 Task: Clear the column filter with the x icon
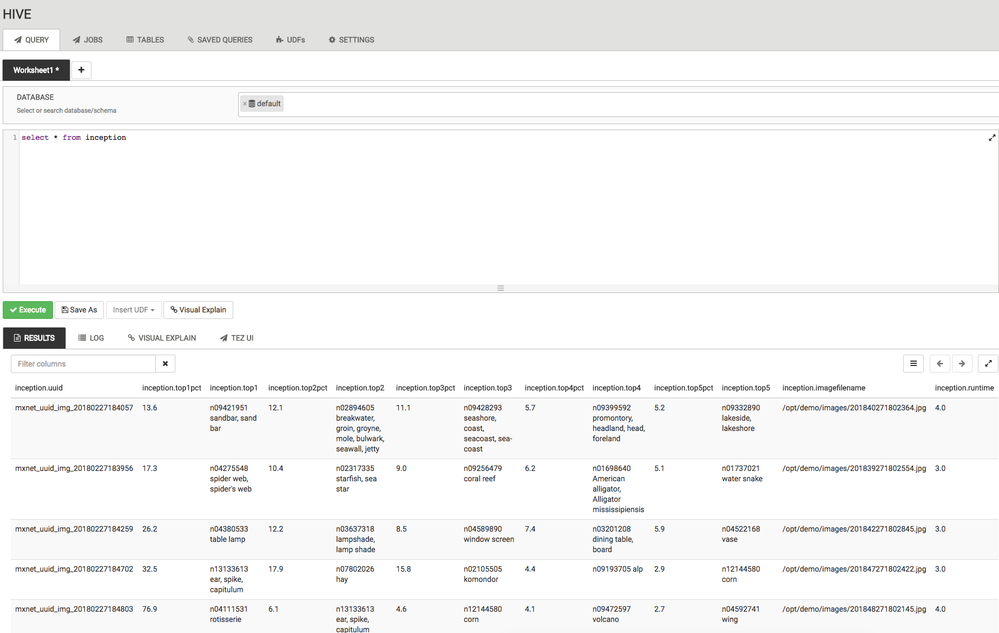click(165, 364)
